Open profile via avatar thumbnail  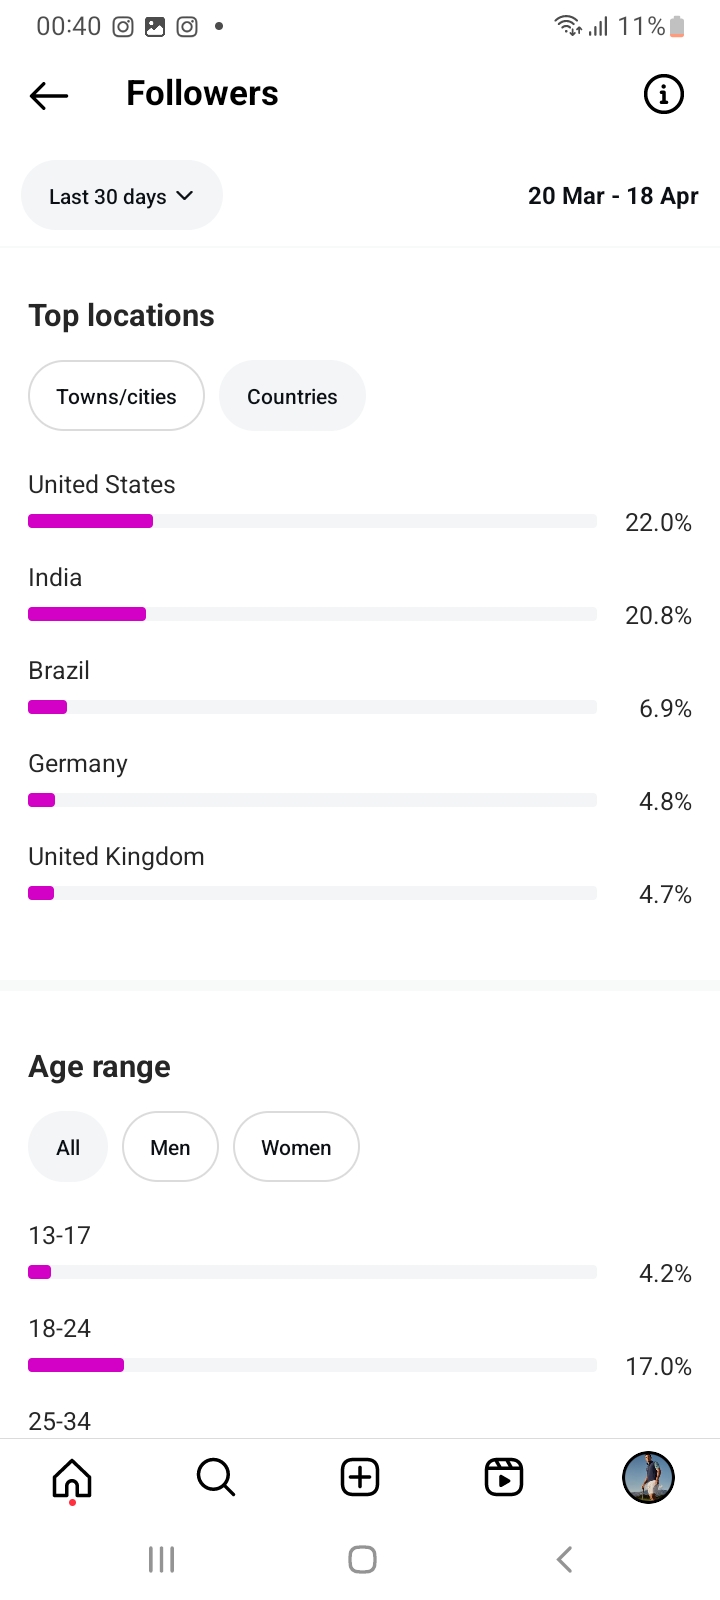click(648, 1477)
